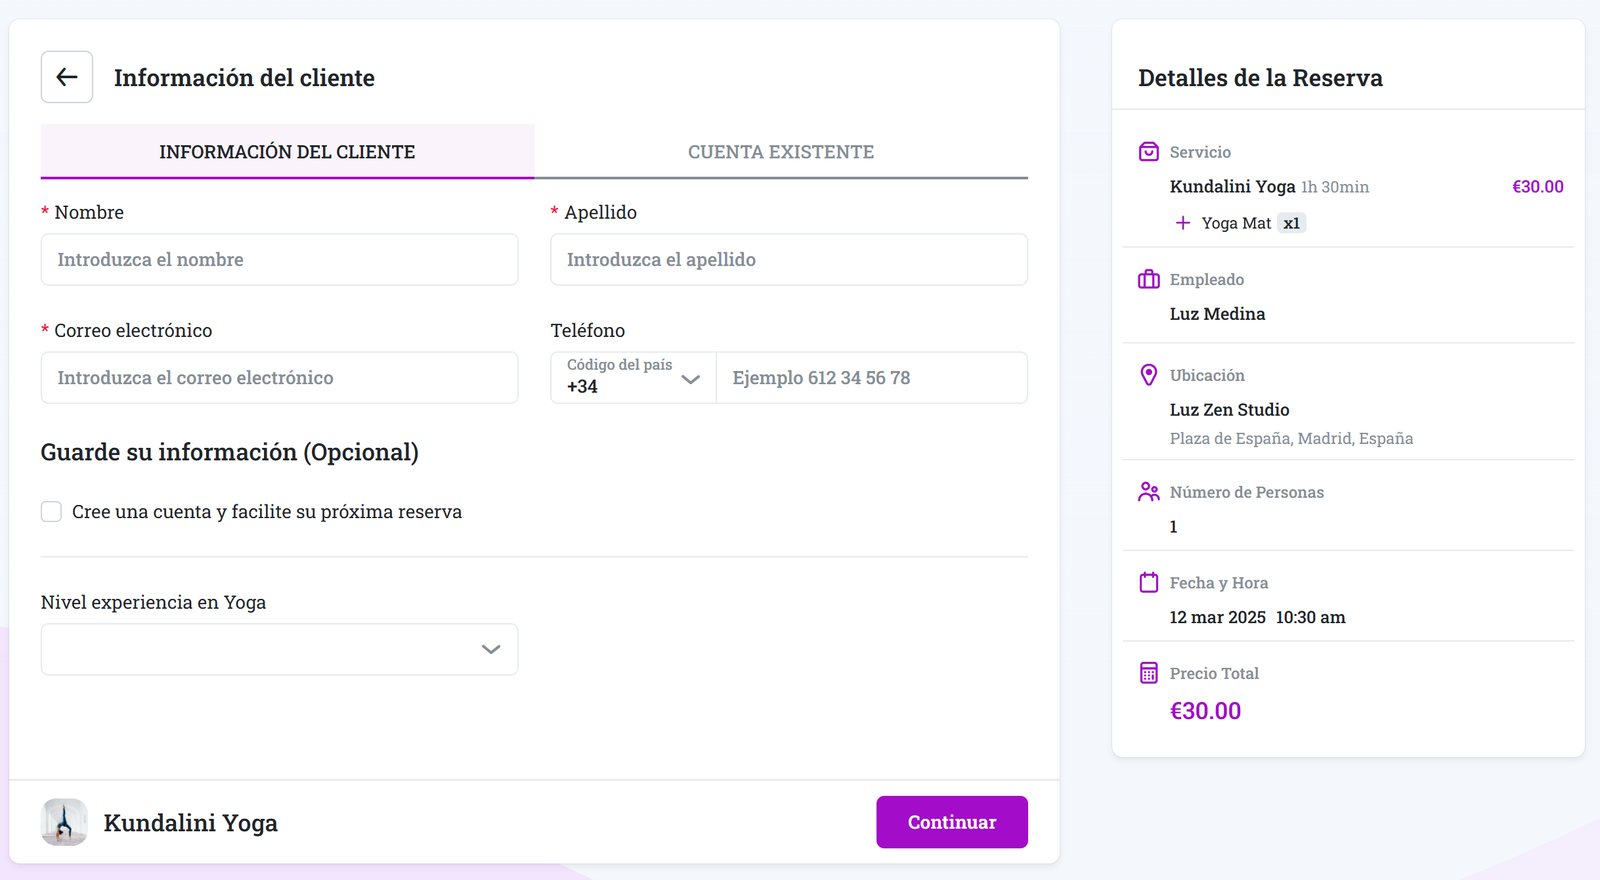Click the Kundalini Yoga thumbnail image
This screenshot has width=1600, height=880.
tap(64, 822)
